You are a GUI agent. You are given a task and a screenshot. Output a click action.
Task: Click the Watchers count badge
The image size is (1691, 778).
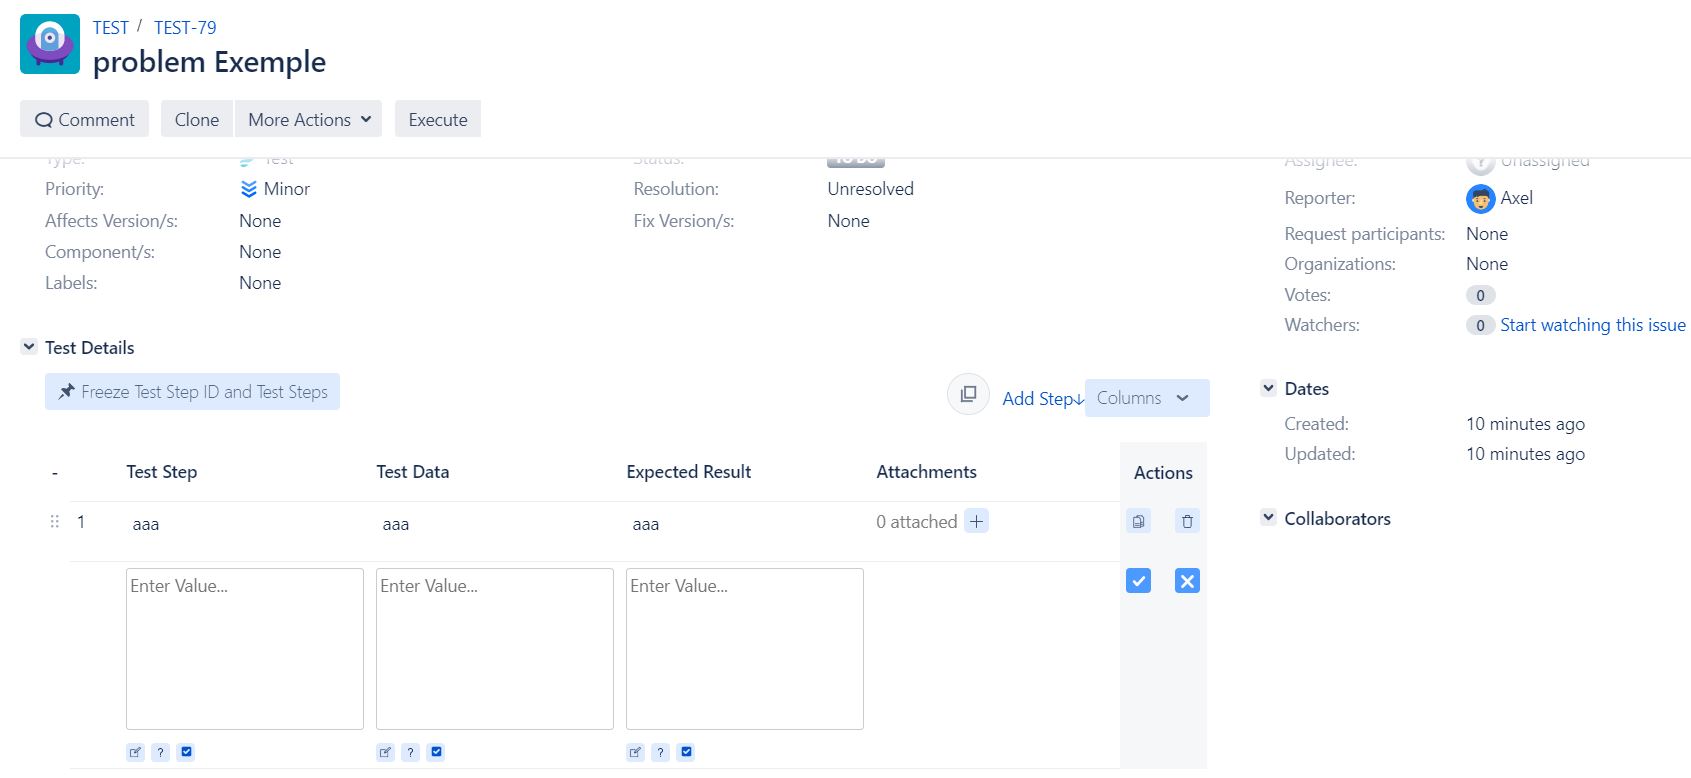click(x=1480, y=325)
